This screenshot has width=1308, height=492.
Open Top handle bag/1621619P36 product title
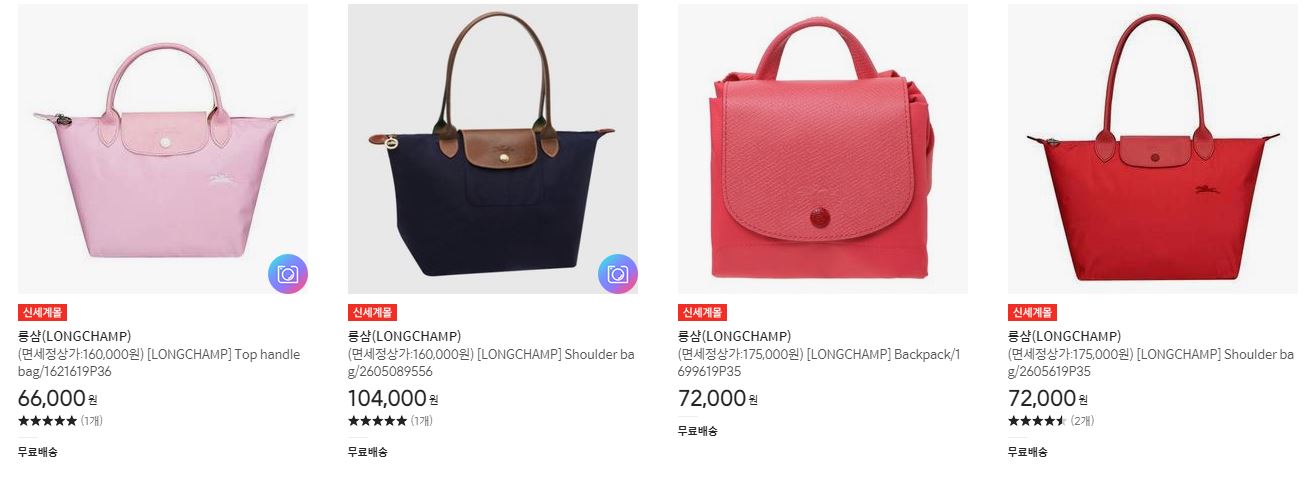click(x=159, y=362)
